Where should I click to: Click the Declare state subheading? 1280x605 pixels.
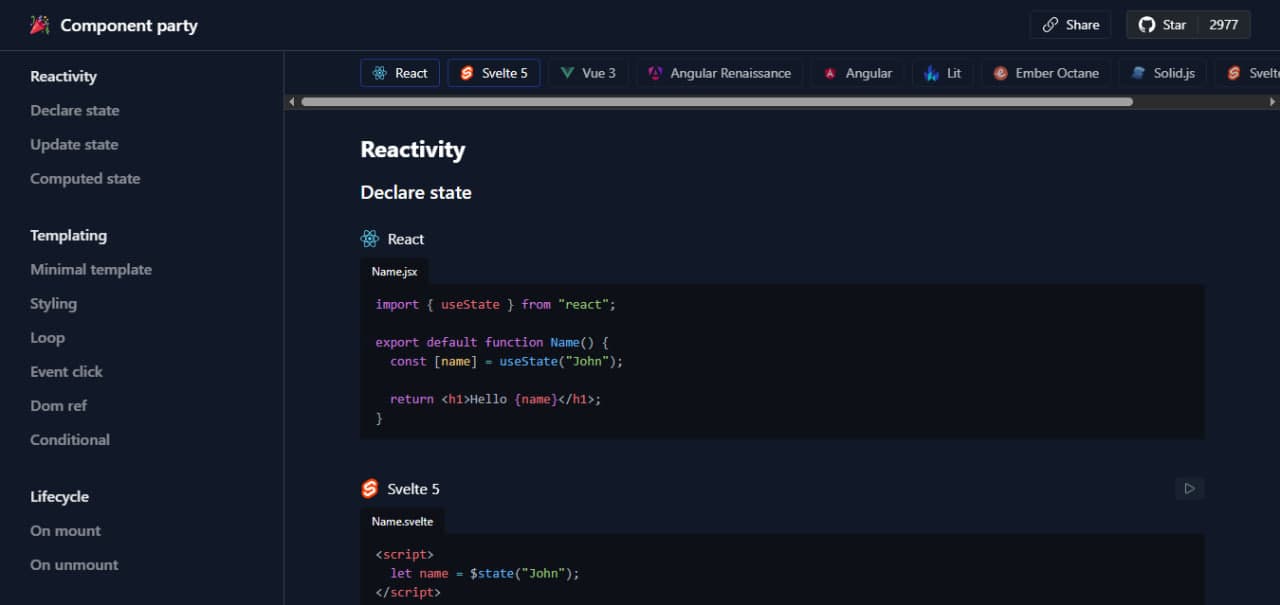[416, 192]
